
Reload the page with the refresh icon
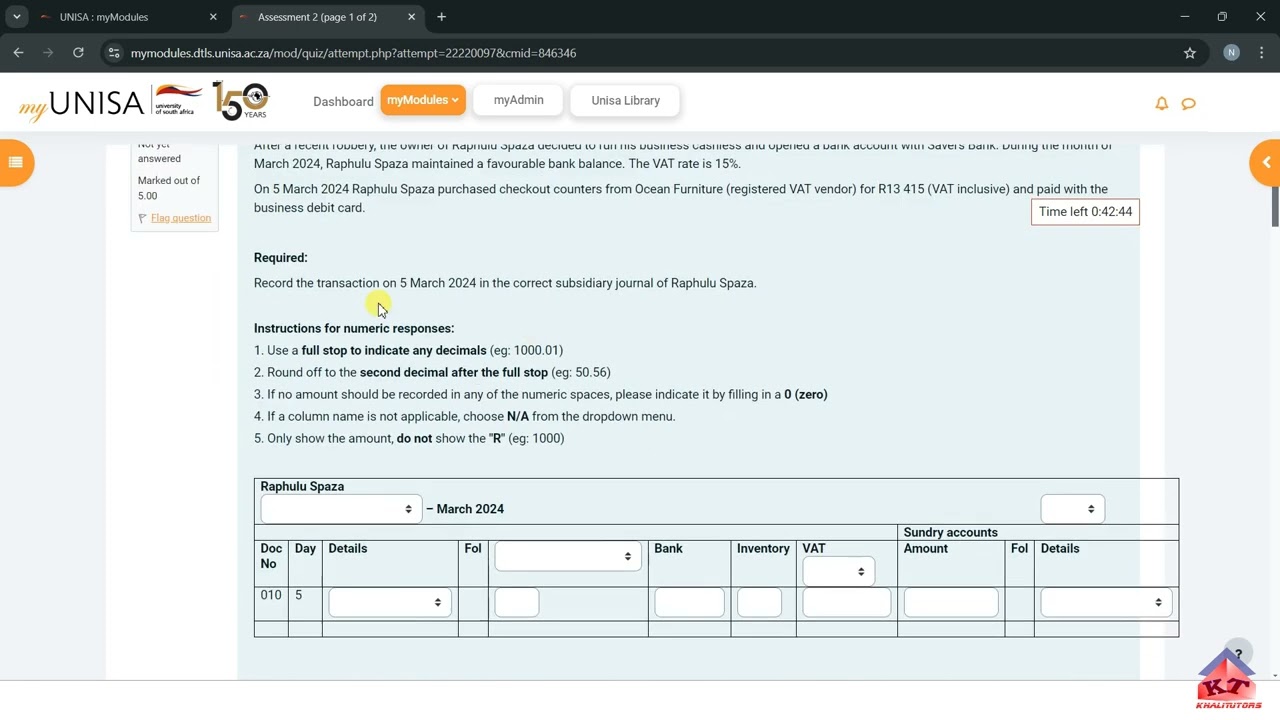pos(78,53)
